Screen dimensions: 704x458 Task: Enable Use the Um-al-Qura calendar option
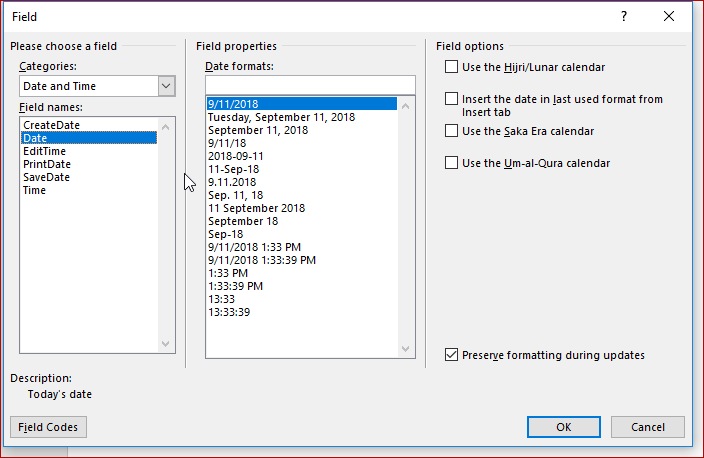[x=451, y=163]
